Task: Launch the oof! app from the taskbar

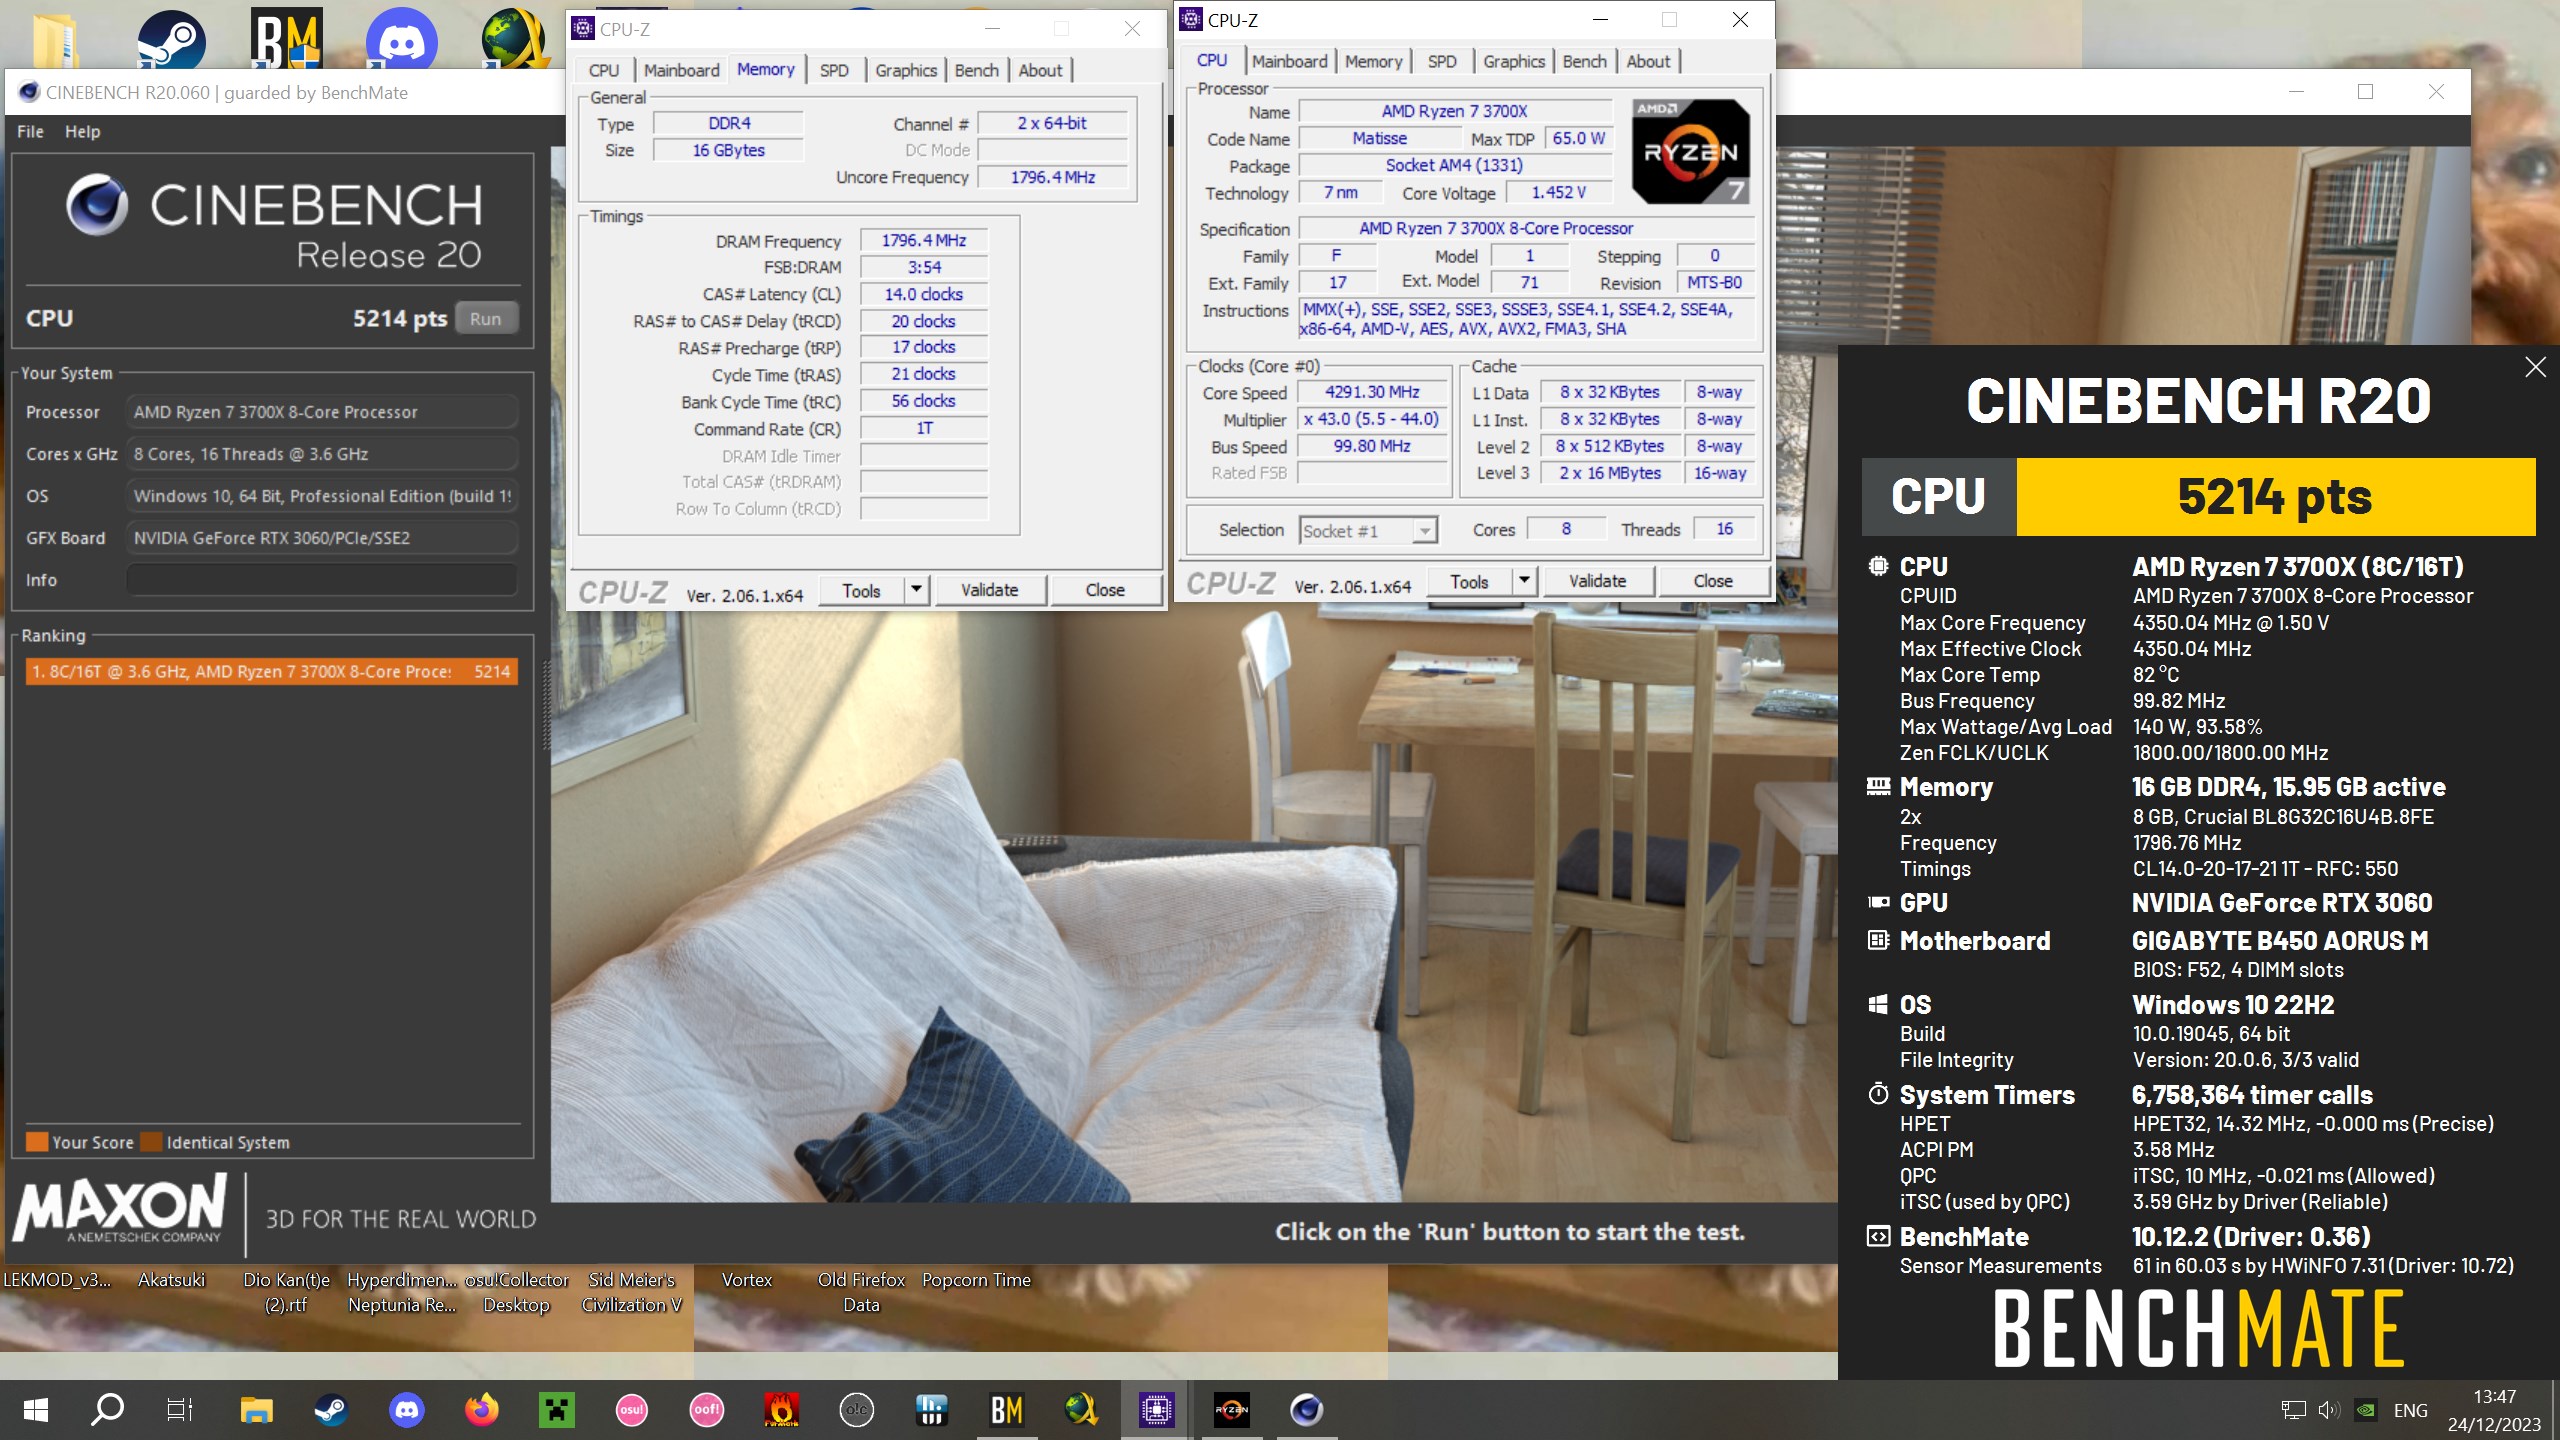Action: (x=706, y=1410)
